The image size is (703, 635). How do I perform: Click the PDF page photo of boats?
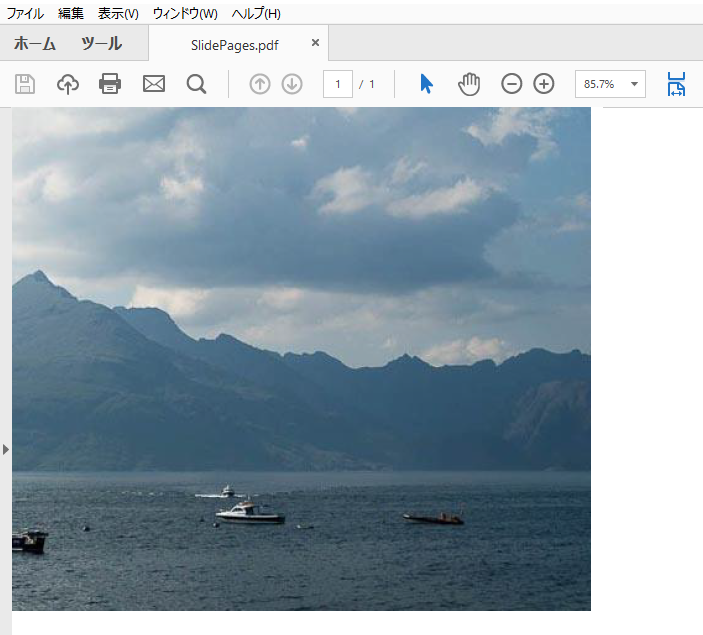tap(301, 359)
